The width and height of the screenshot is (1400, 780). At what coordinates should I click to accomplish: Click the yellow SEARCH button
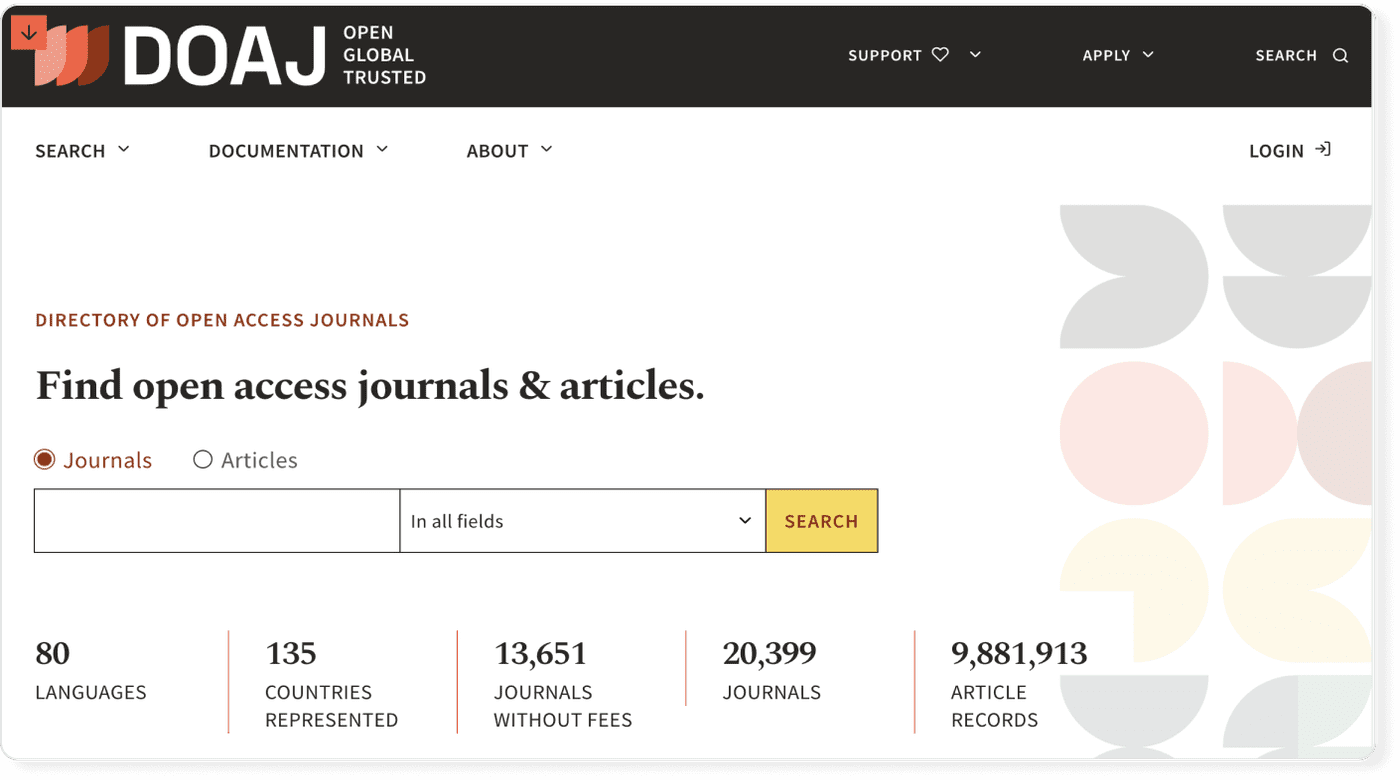(x=821, y=520)
